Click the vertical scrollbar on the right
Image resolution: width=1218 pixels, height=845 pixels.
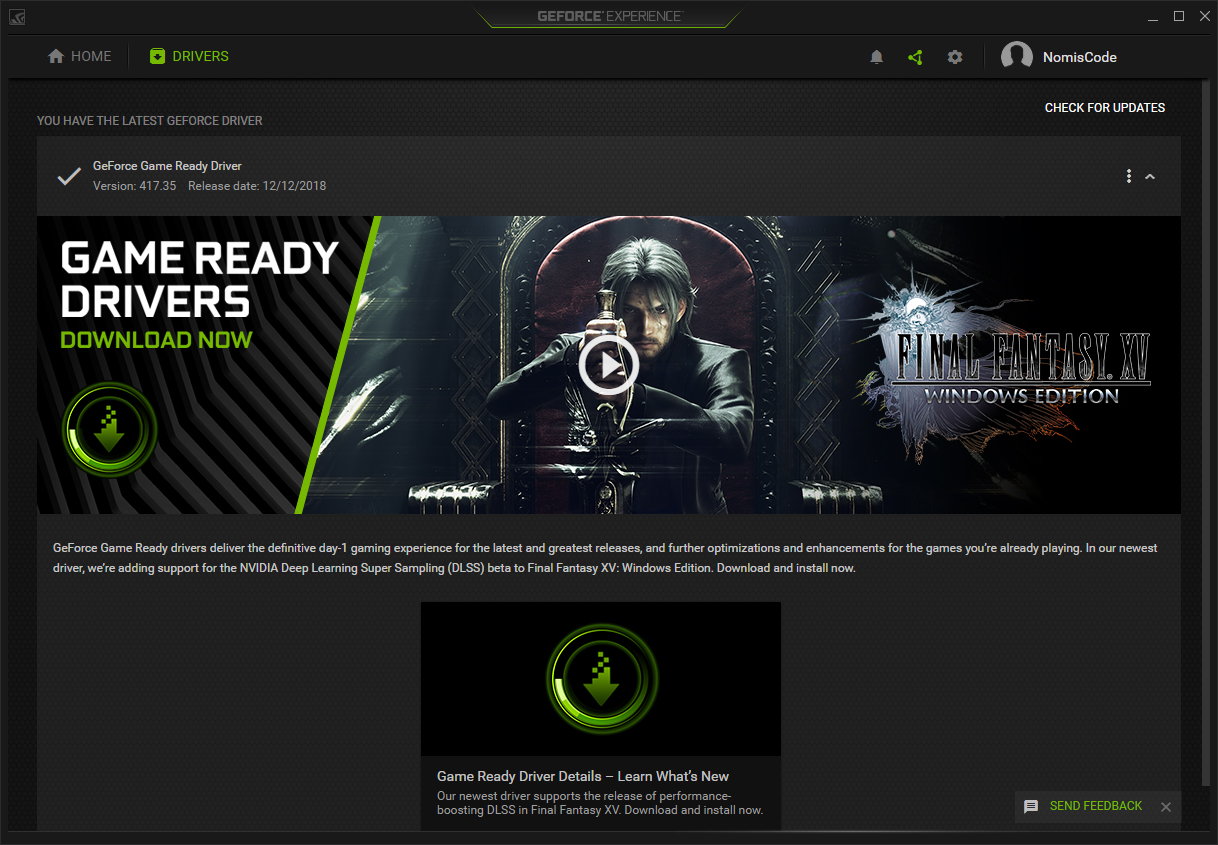pos(1208,435)
